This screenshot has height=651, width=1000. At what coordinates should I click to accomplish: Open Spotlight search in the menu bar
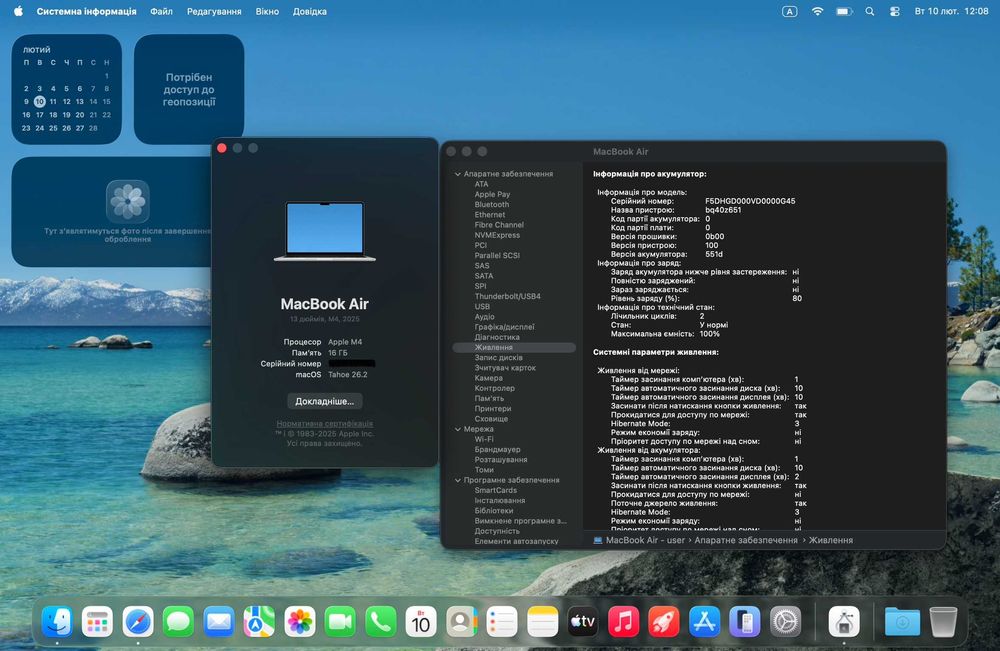coord(869,11)
